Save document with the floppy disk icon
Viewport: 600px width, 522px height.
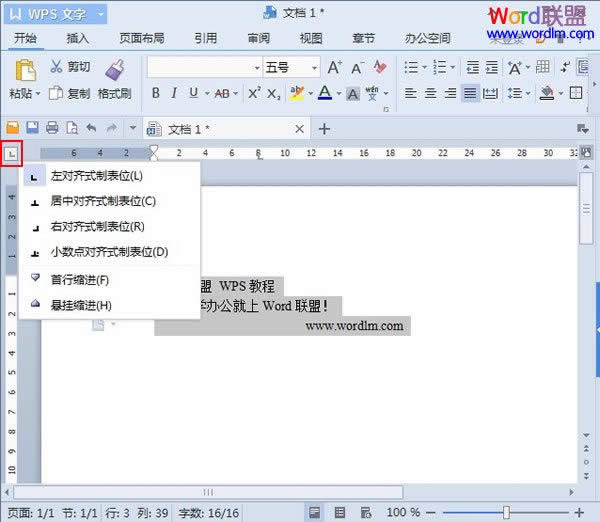click(32, 127)
